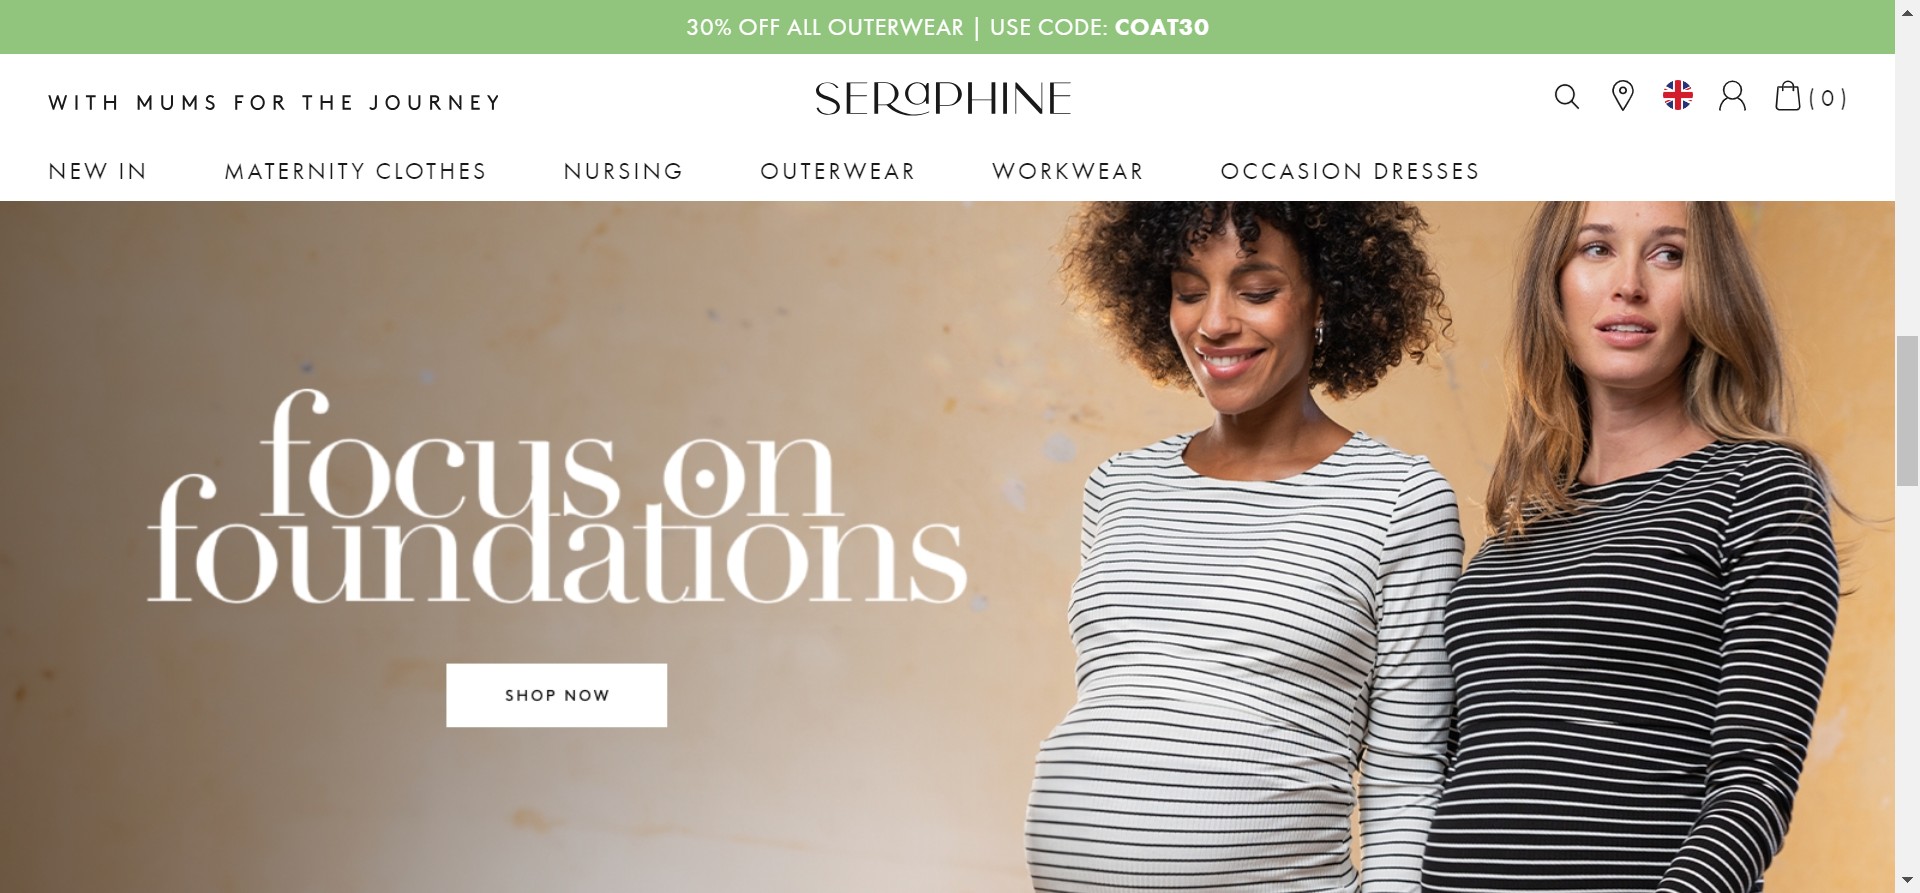Open the Workwear menu

pyautogui.click(x=1068, y=171)
